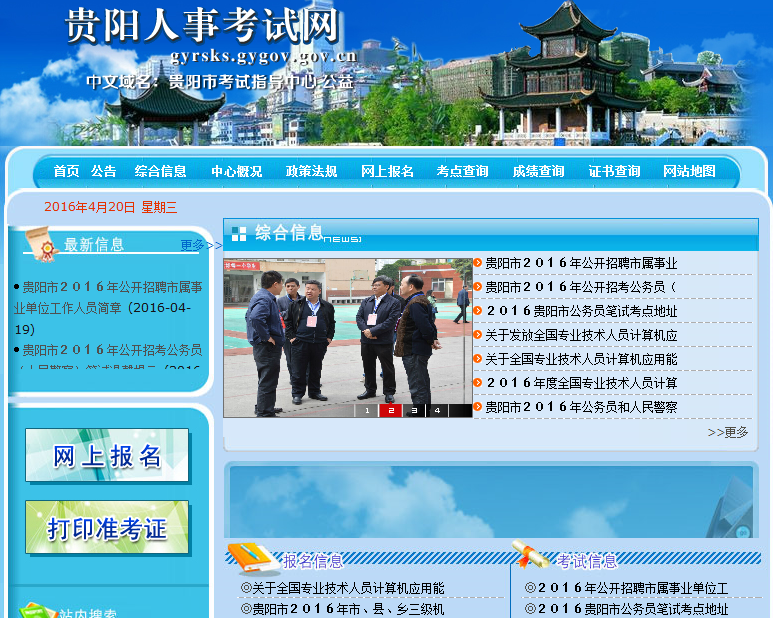The height and width of the screenshot is (618, 773).
Task: Go to the 综合信息 menu page
Action: point(160,171)
